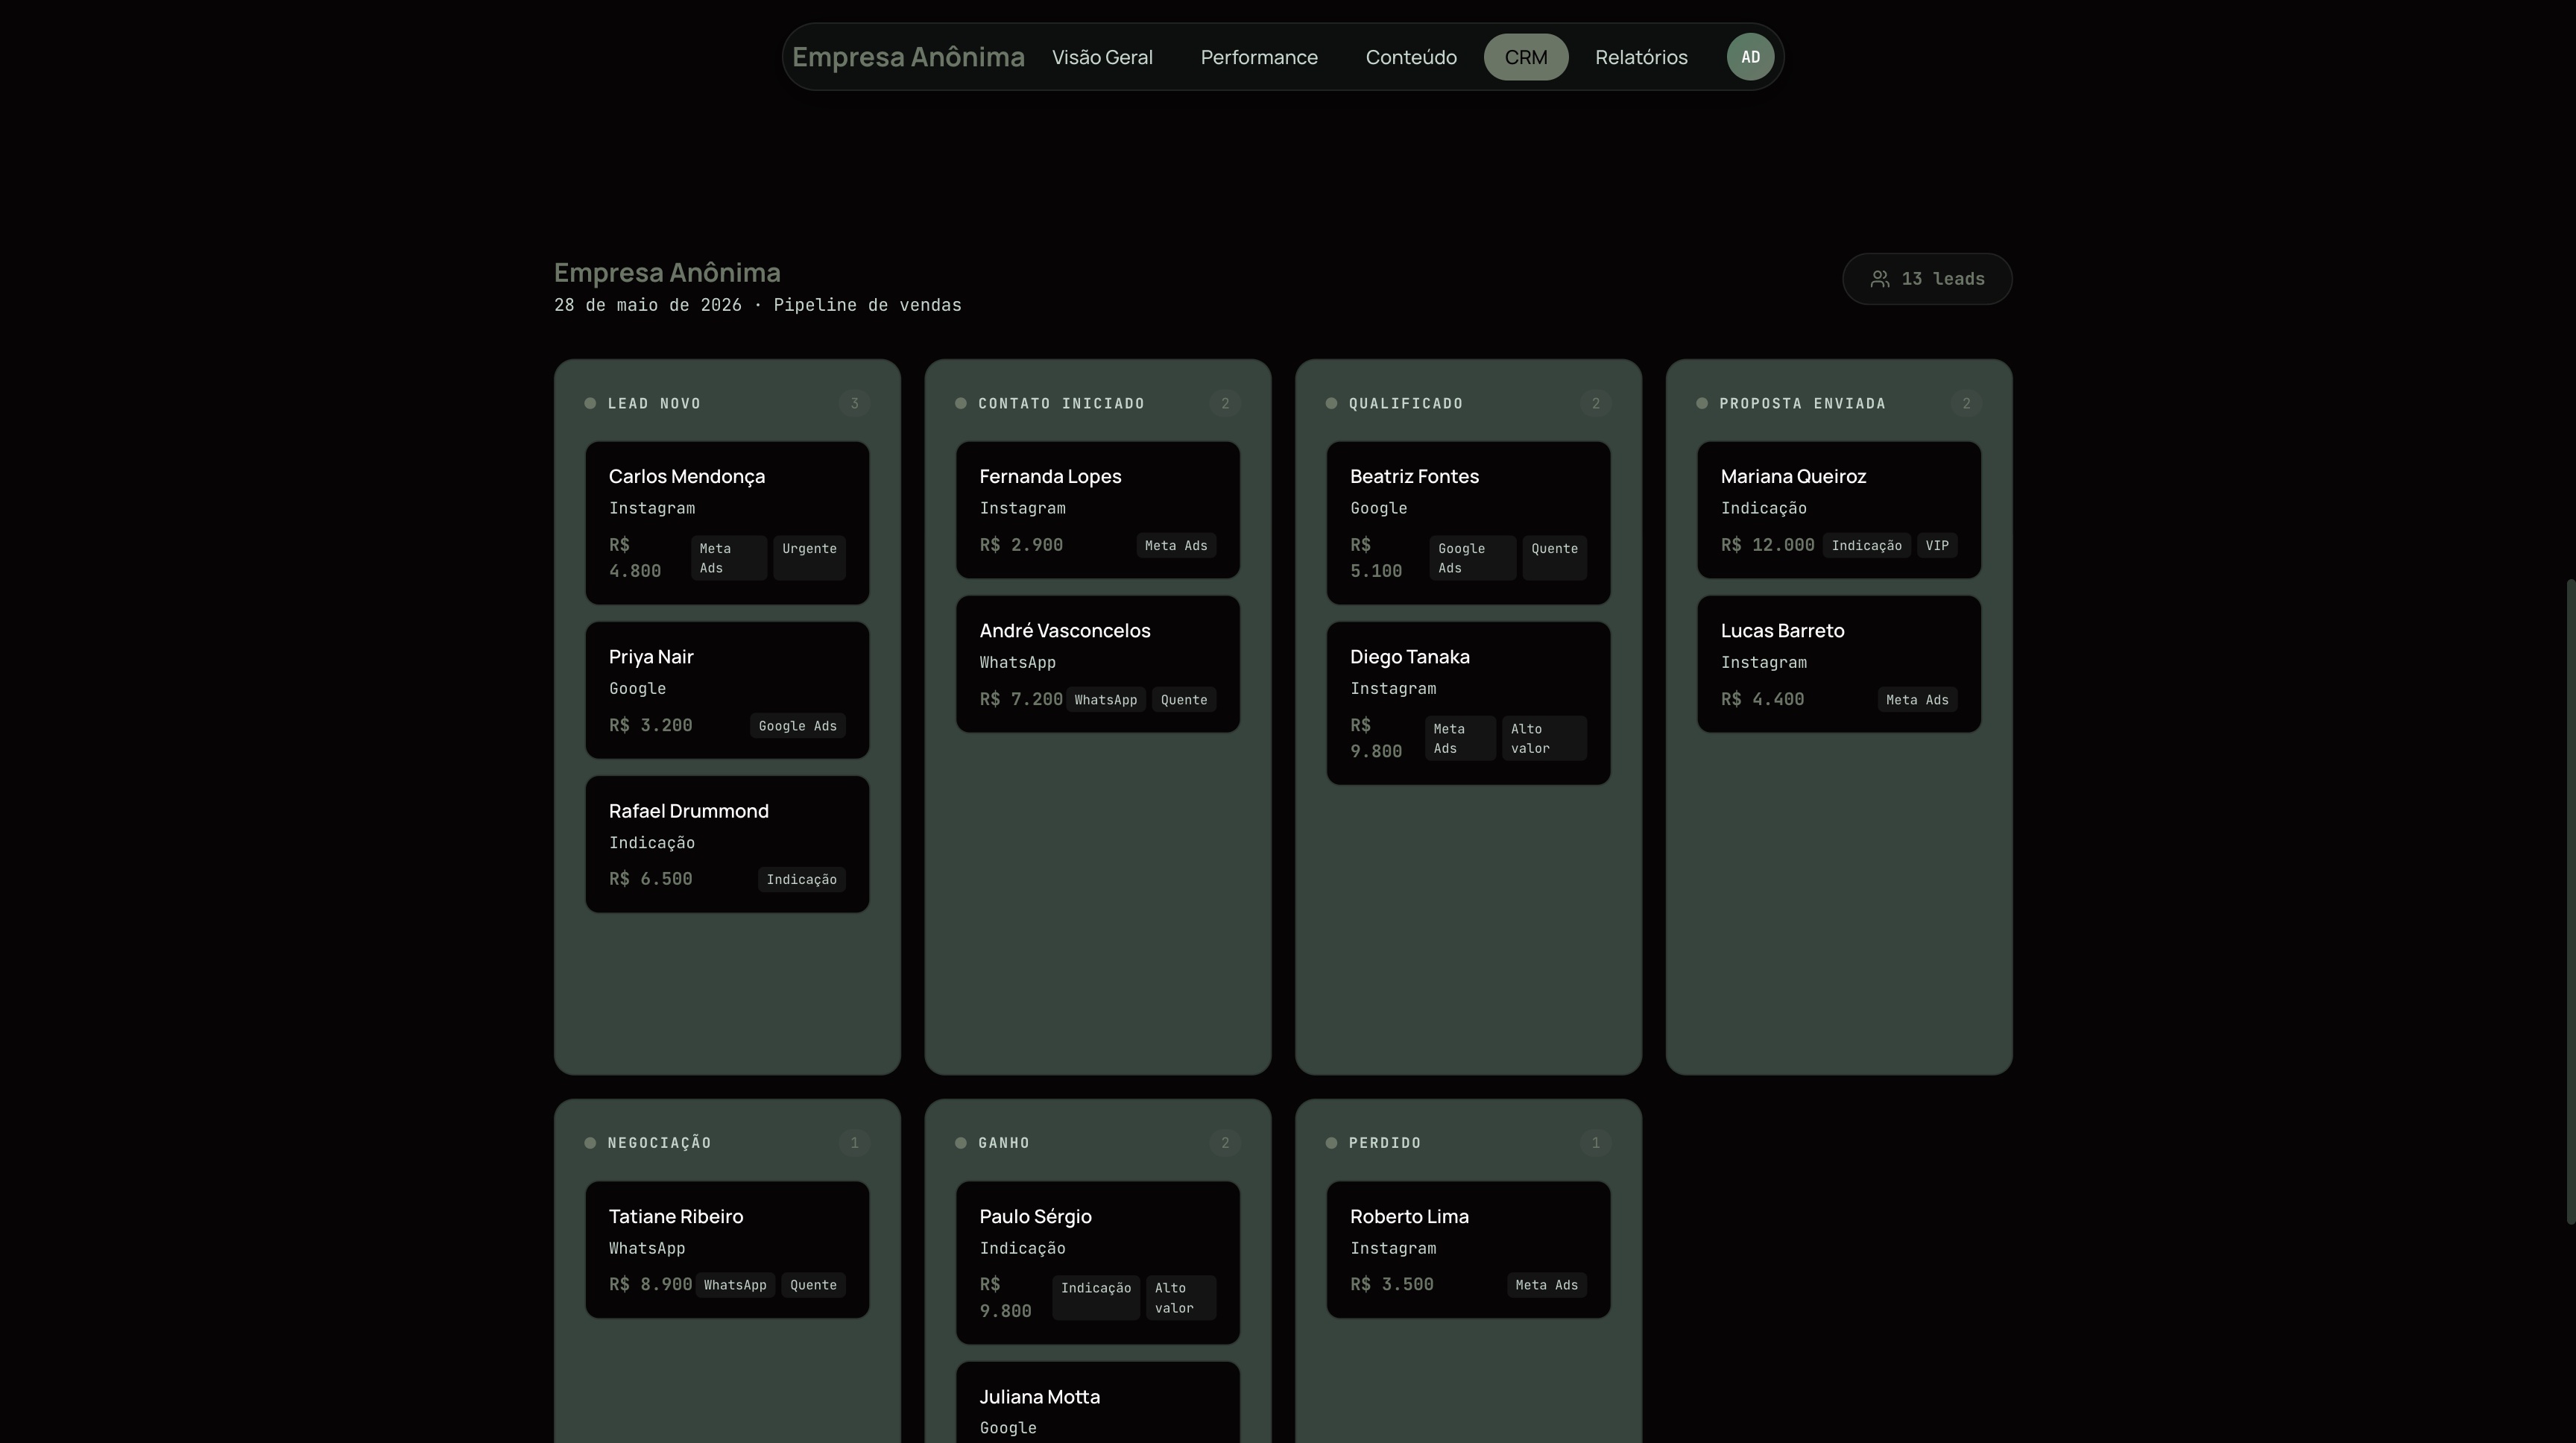Click Proposta Enviada count badge
The height and width of the screenshot is (1443, 2576).
click(1966, 403)
